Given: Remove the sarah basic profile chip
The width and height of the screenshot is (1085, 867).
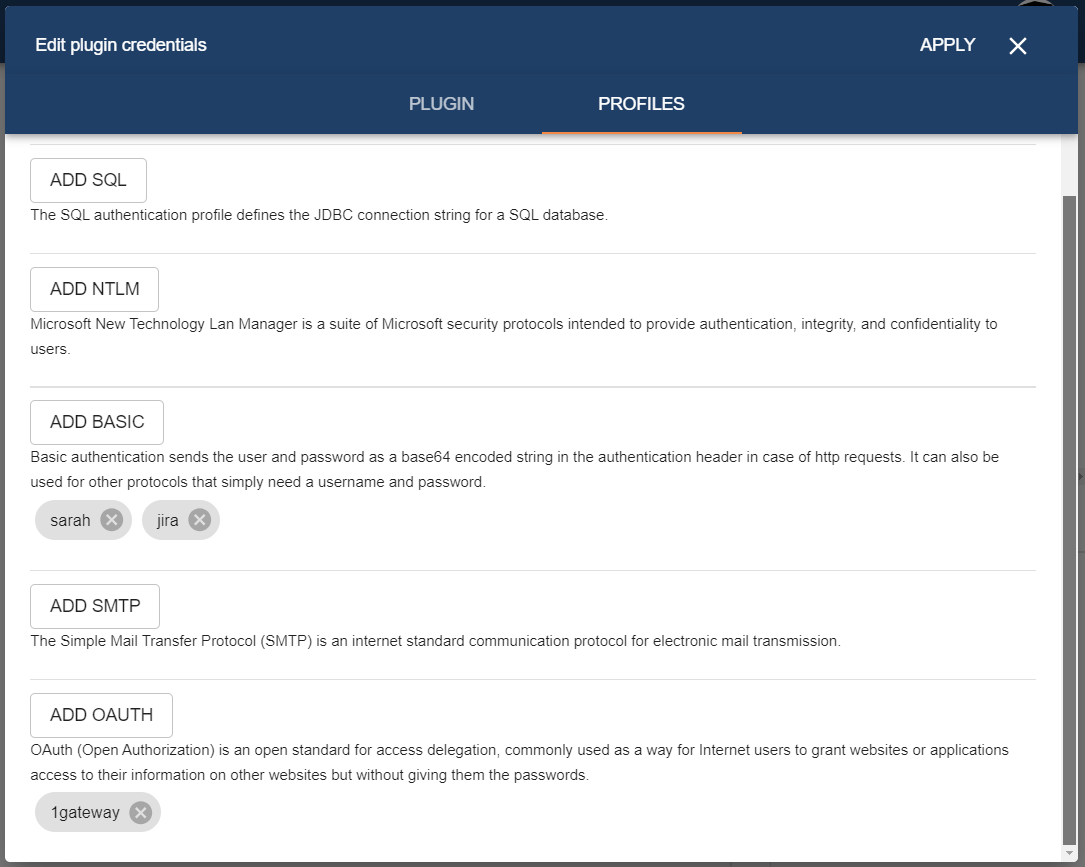Looking at the screenshot, I should tap(111, 520).
